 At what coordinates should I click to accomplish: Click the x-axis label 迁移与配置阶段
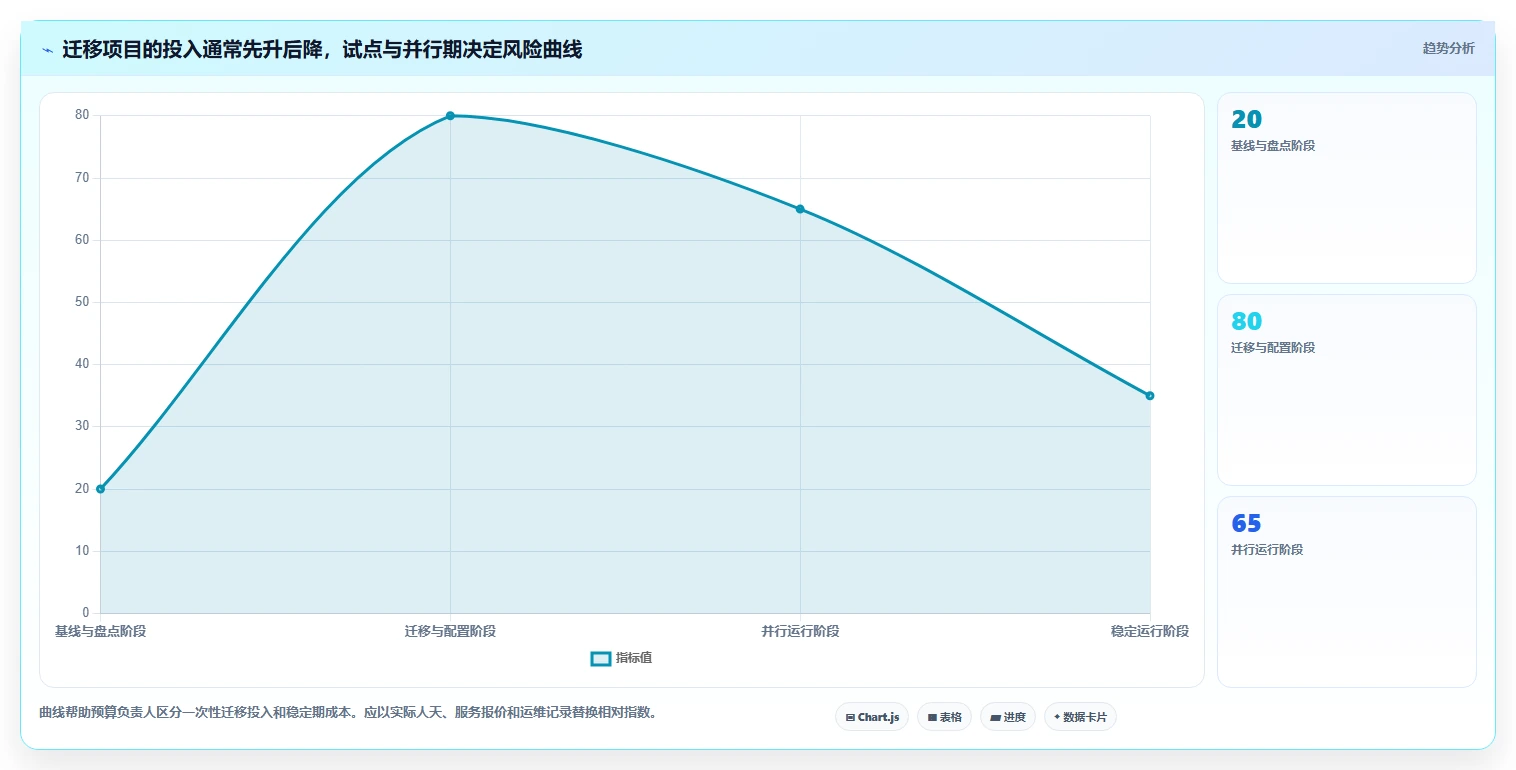point(450,631)
